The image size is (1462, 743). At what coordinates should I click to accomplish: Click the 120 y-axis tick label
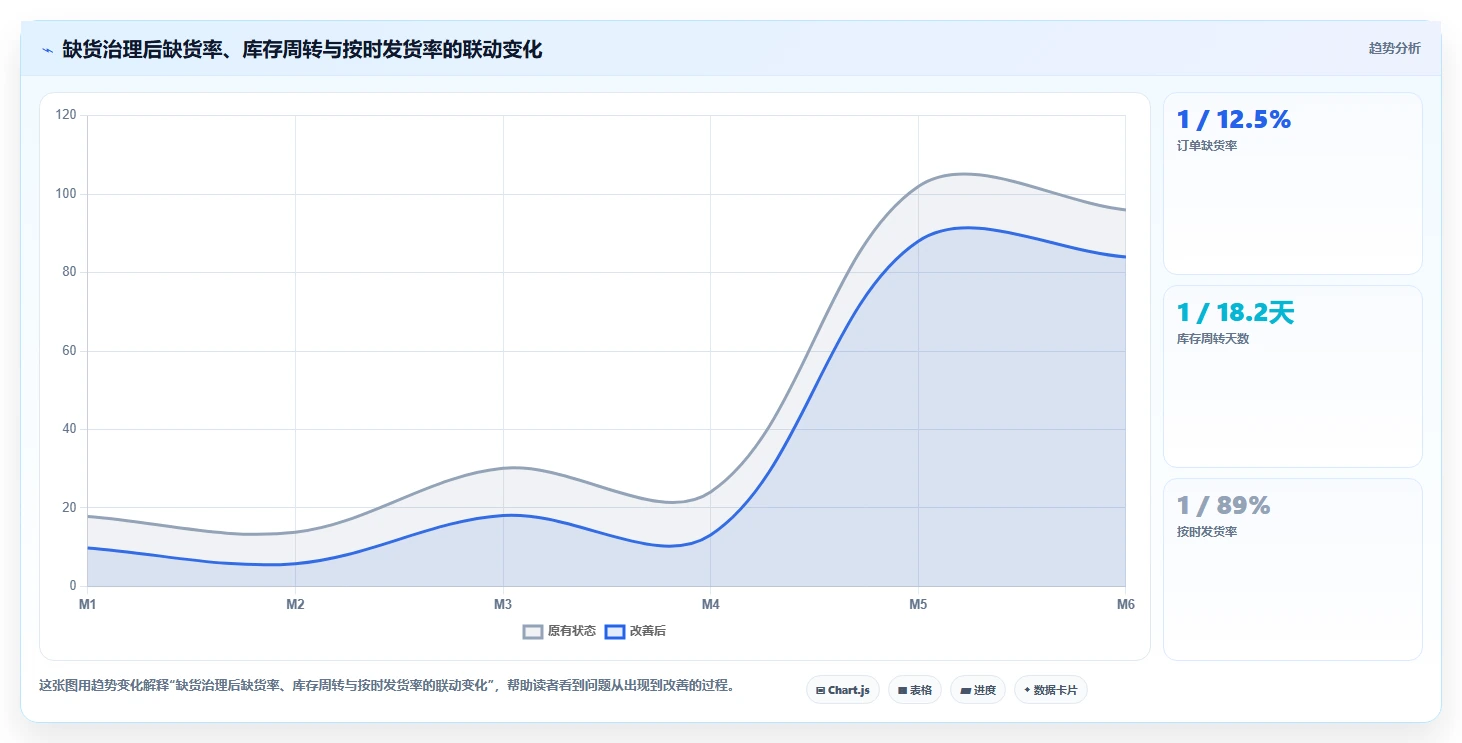point(66,115)
